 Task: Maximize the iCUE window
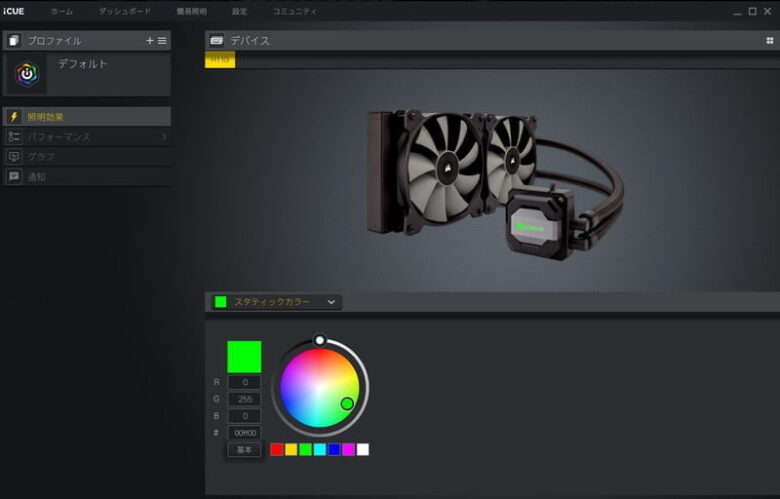753,11
